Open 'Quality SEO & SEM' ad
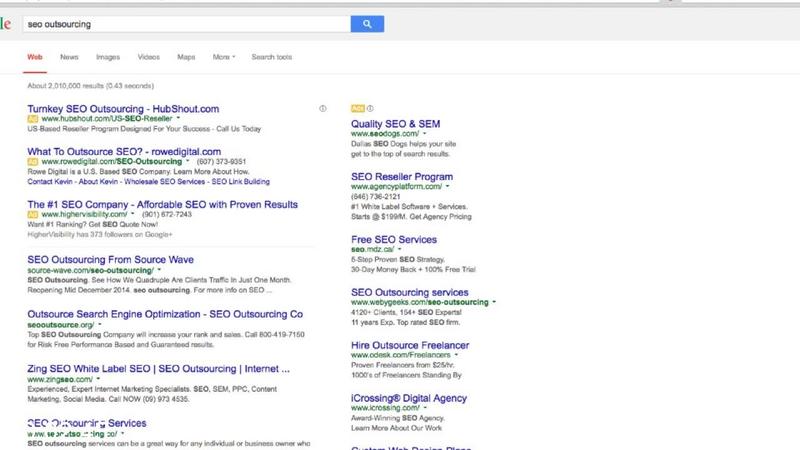This screenshot has width=800, height=450. click(395, 124)
